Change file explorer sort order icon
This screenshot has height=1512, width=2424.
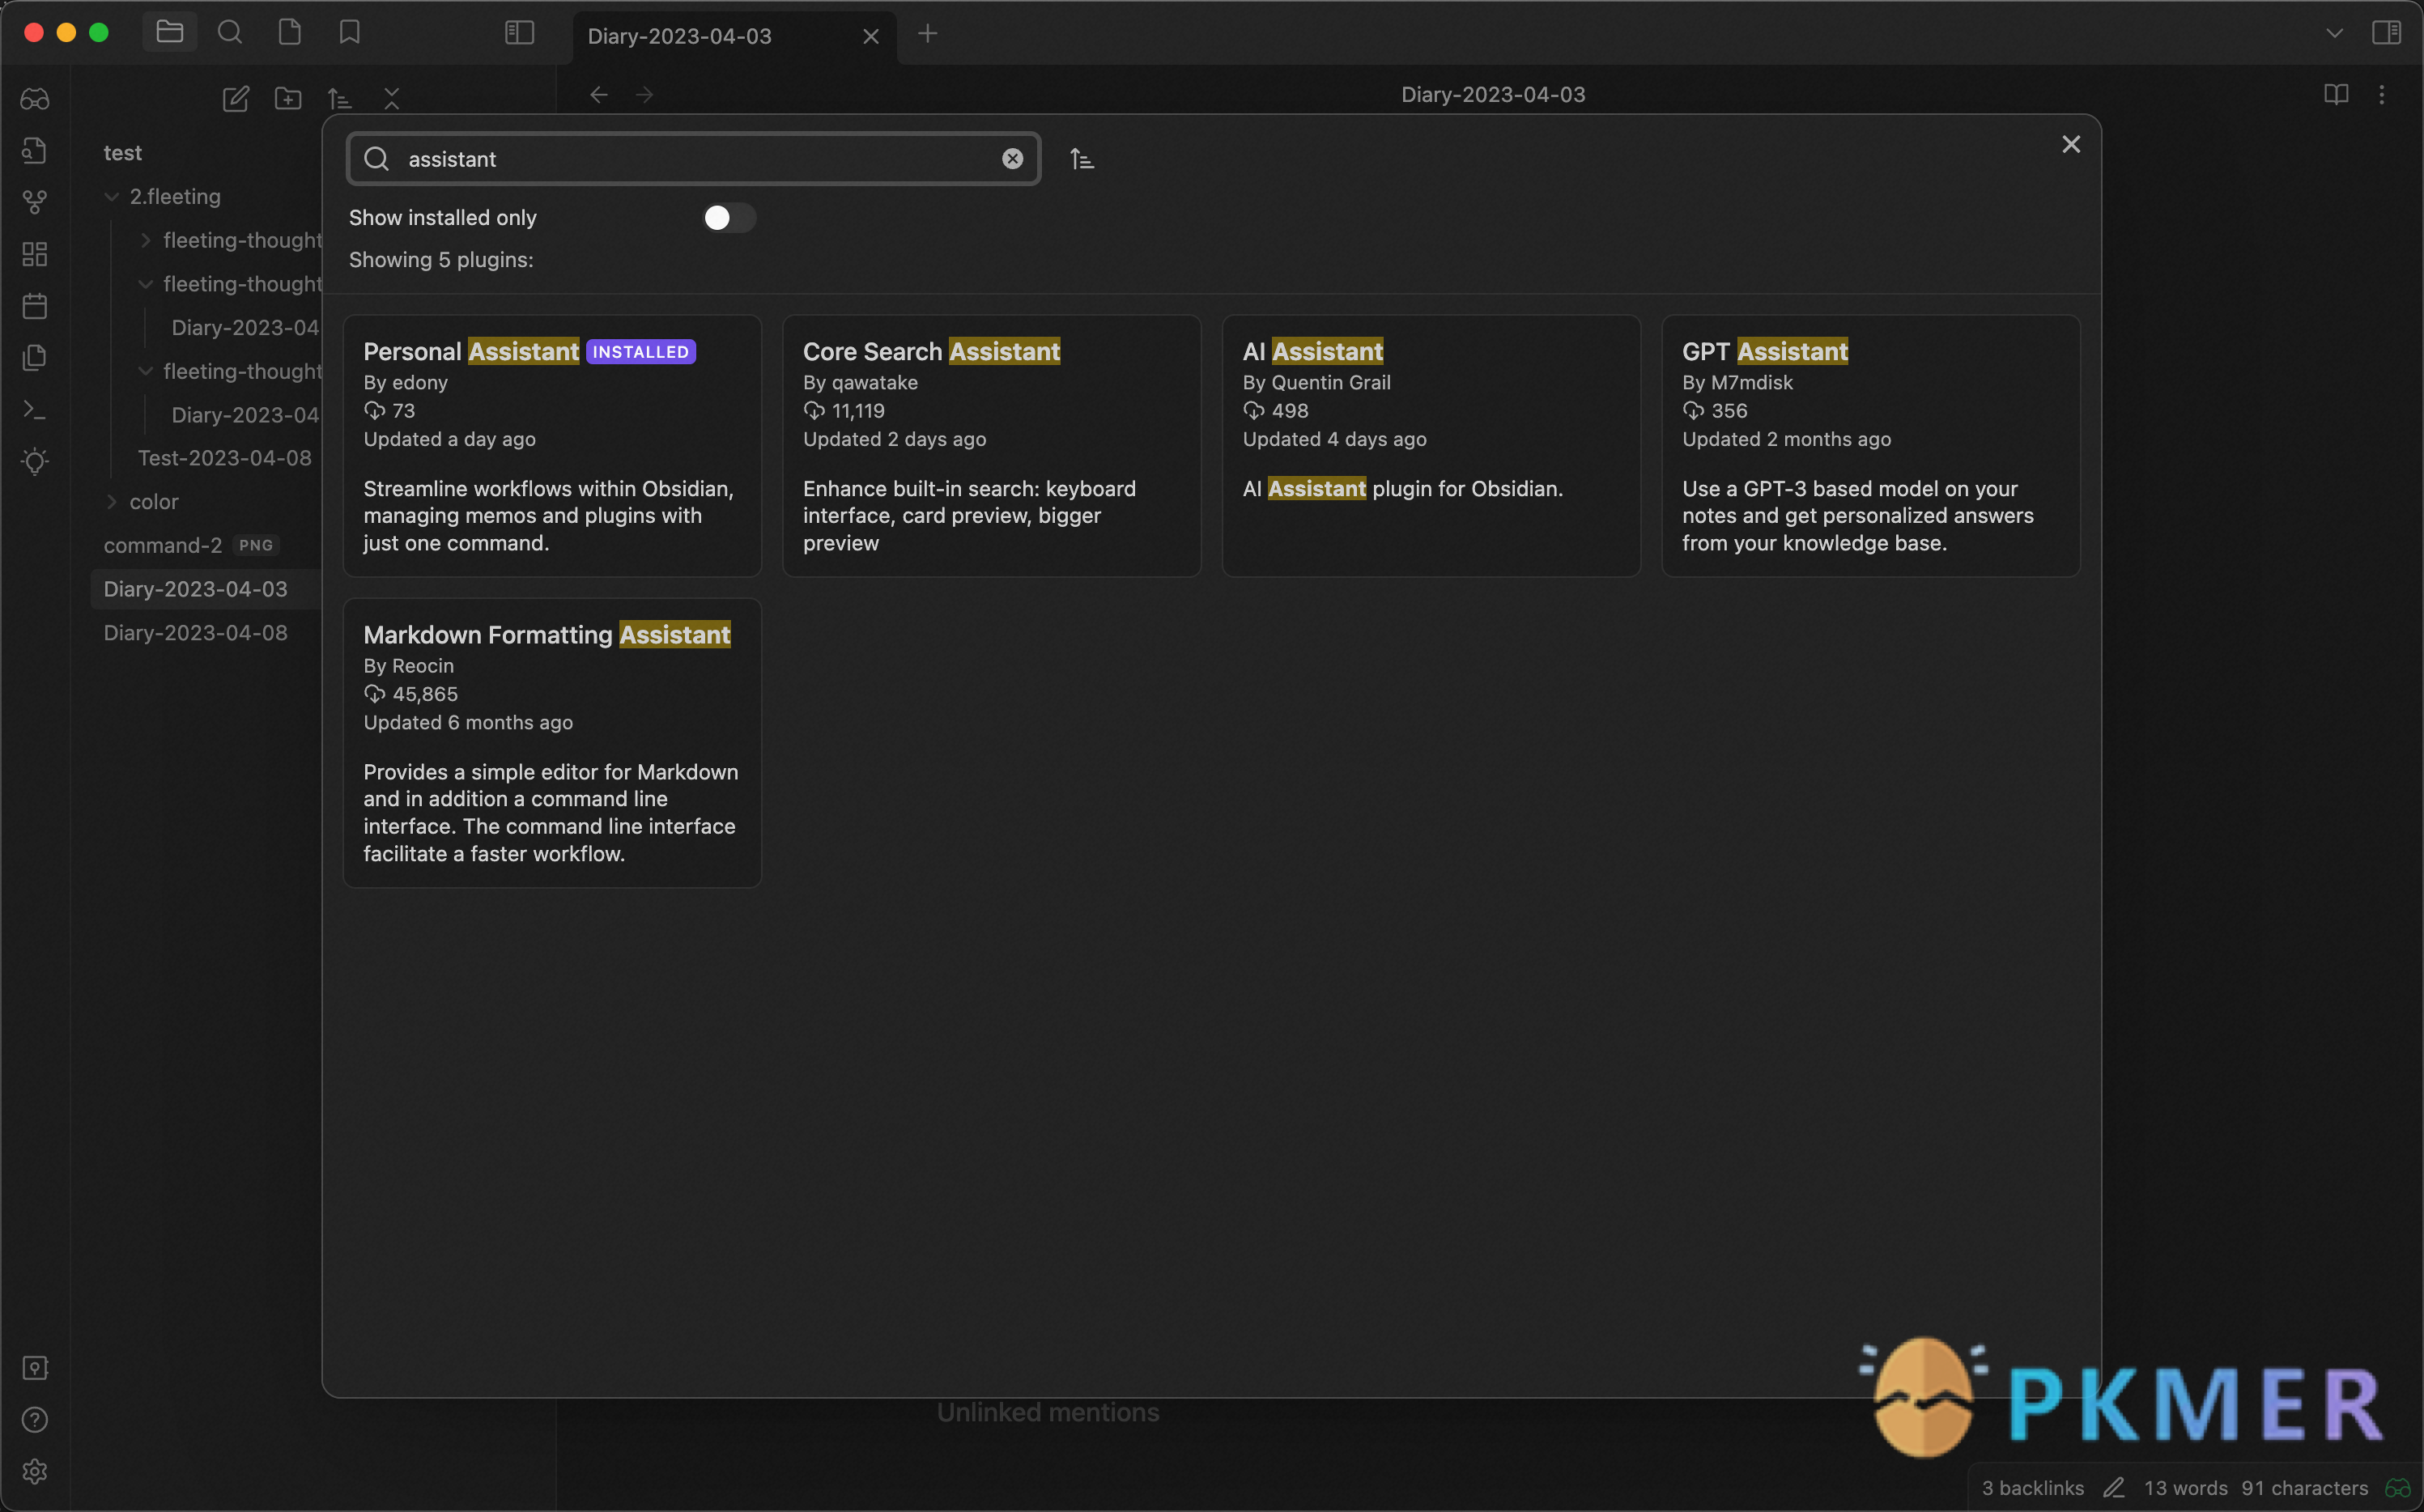click(340, 98)
